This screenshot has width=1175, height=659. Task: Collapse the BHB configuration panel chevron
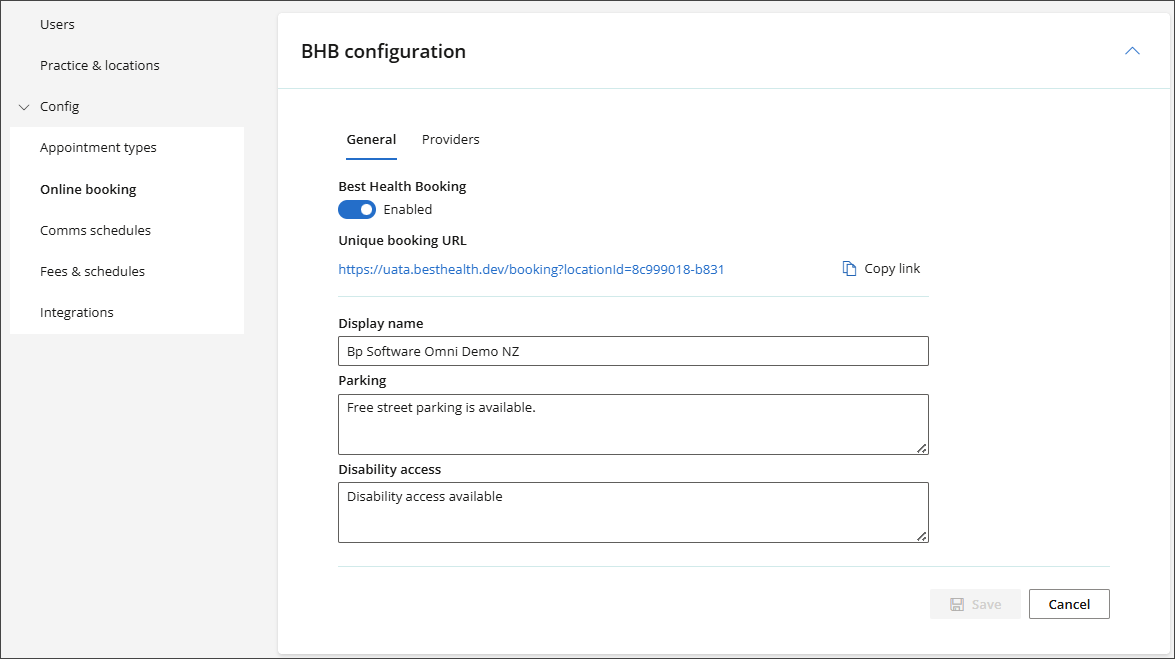point(1132,51)
